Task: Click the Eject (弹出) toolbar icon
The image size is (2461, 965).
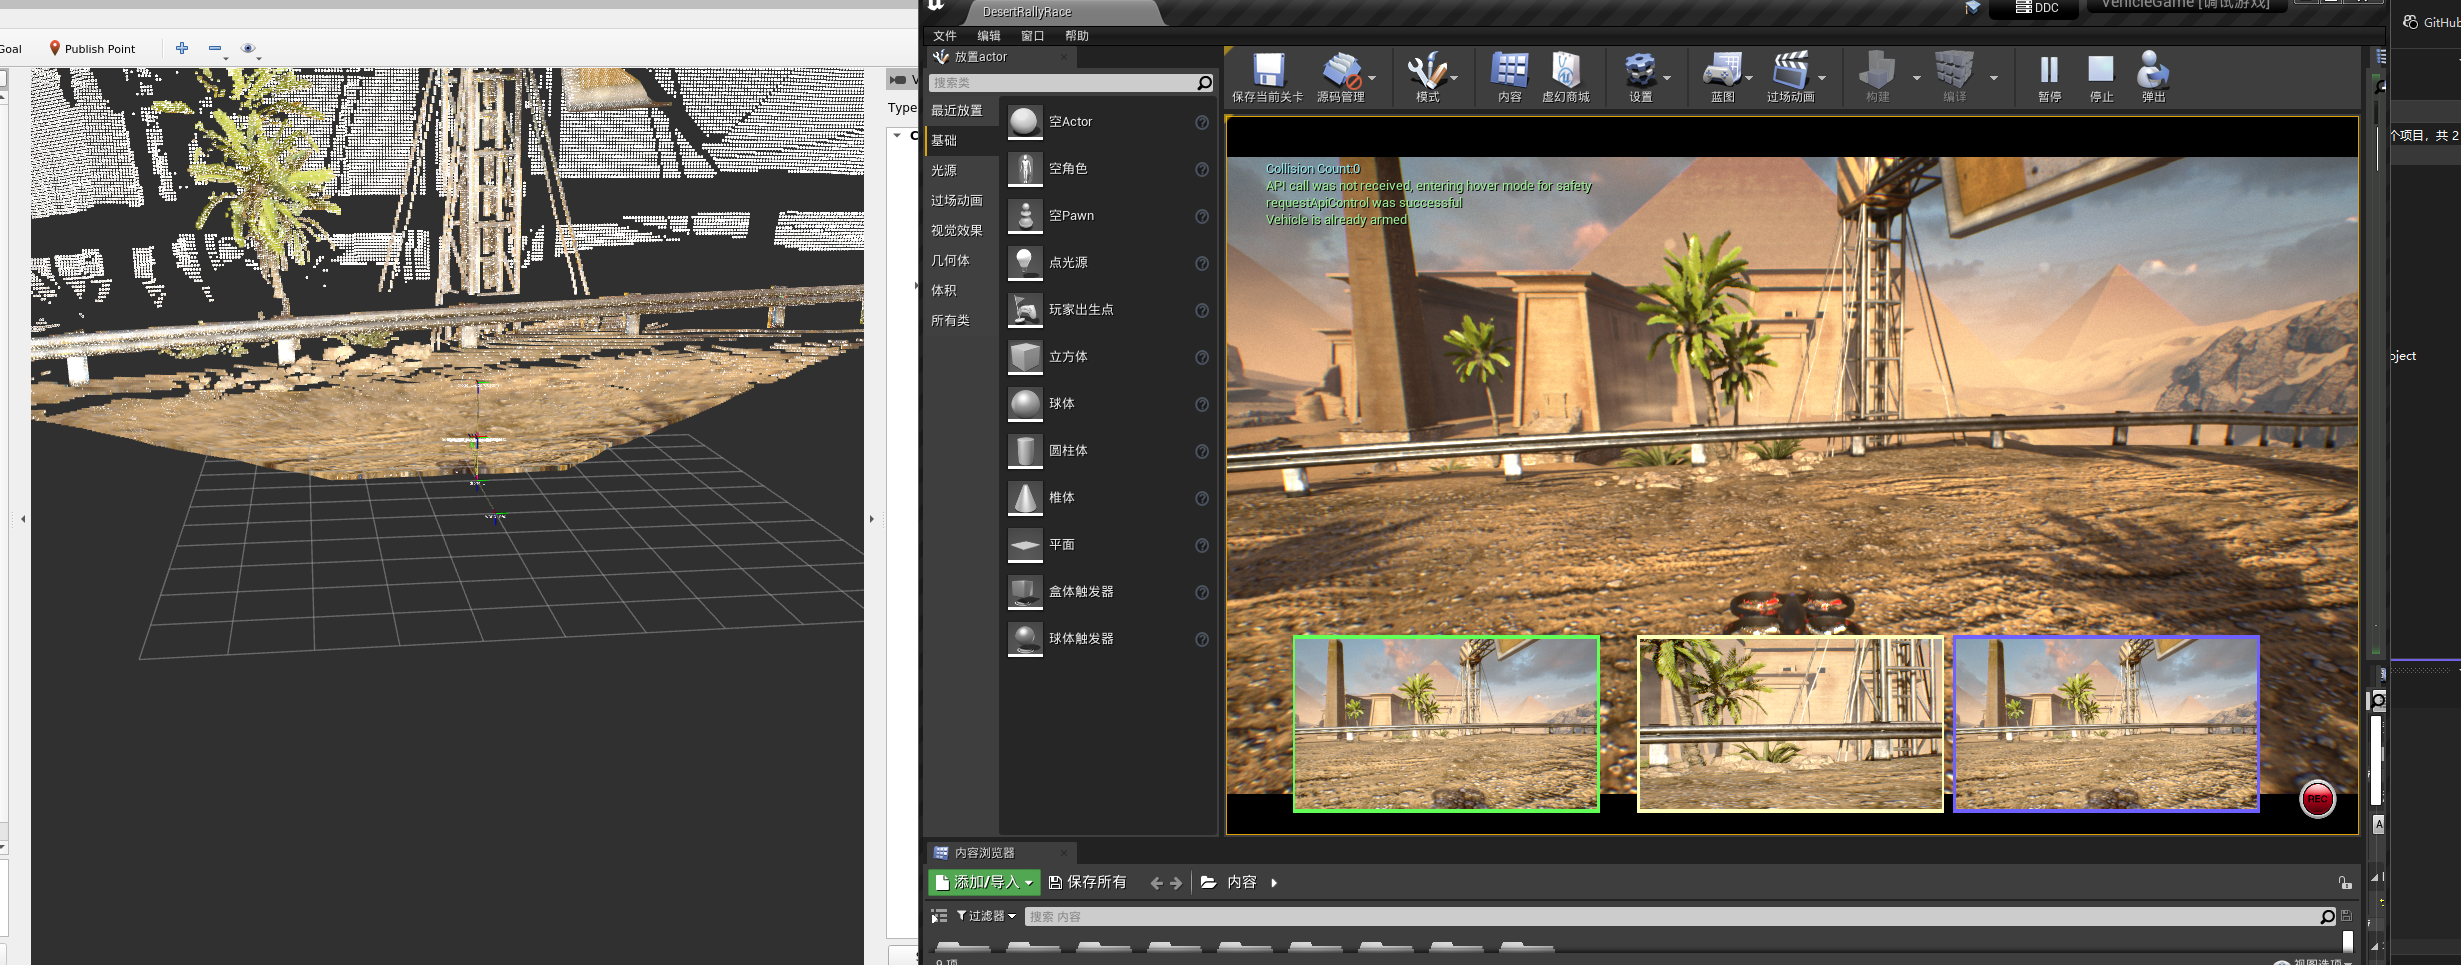Action: pyautogui.click(x=2153, y=70)
